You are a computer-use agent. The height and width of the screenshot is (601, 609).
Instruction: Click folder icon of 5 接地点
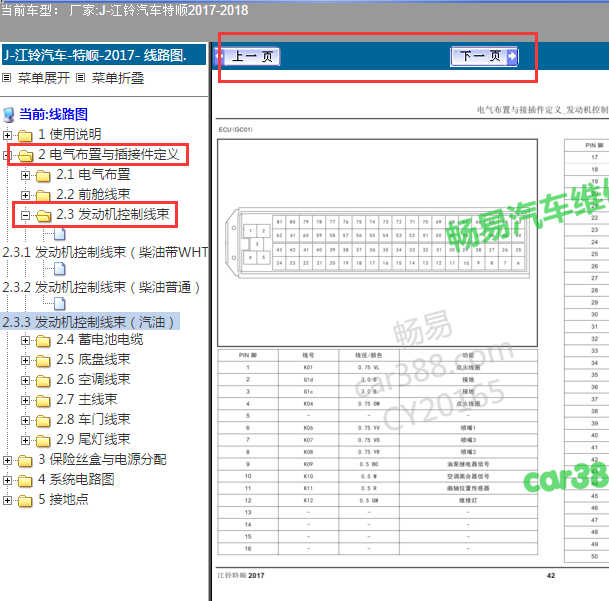pos(25,501)
